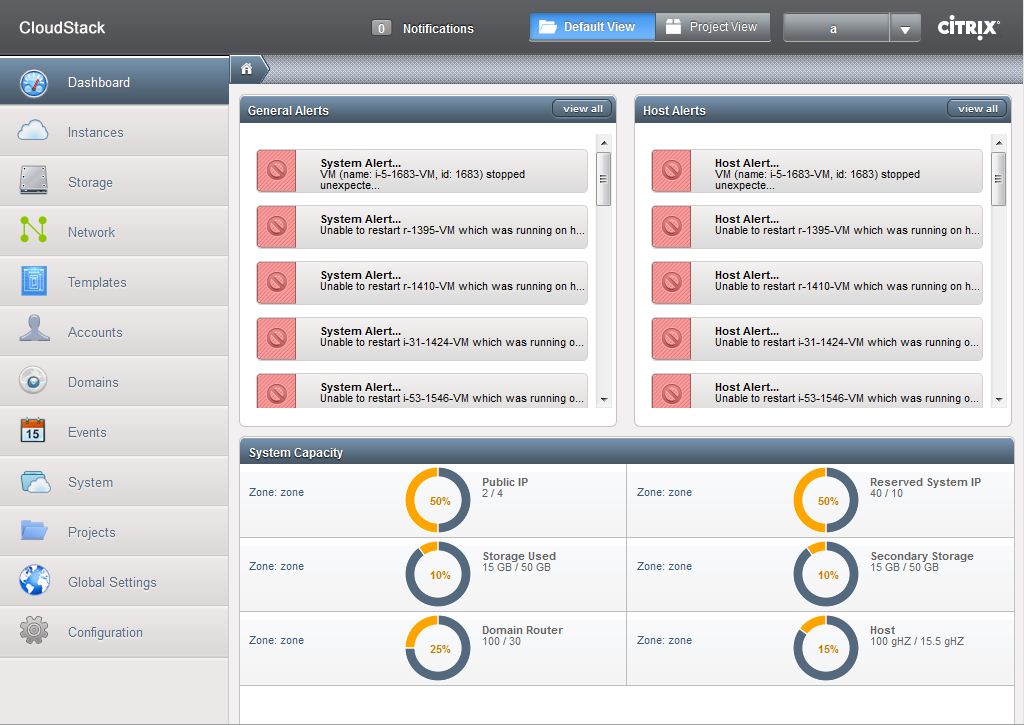Viewport: 1024px width, 725px height.
Task: Click the 'Public IP' capacity label
Action: [505, 482]
